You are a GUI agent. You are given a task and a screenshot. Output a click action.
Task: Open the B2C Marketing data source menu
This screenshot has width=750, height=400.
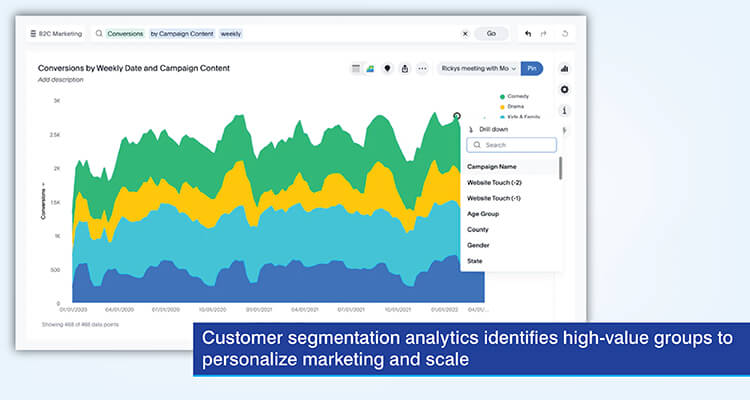[56, 33]
